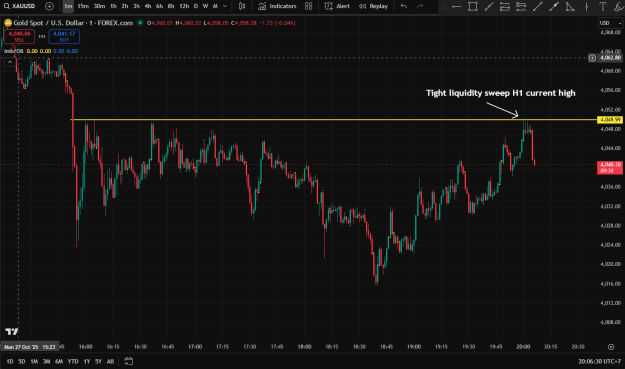Click the yellow 4,049.99 price label
This screenshot has width=625, height=369.
coord(610,120)
